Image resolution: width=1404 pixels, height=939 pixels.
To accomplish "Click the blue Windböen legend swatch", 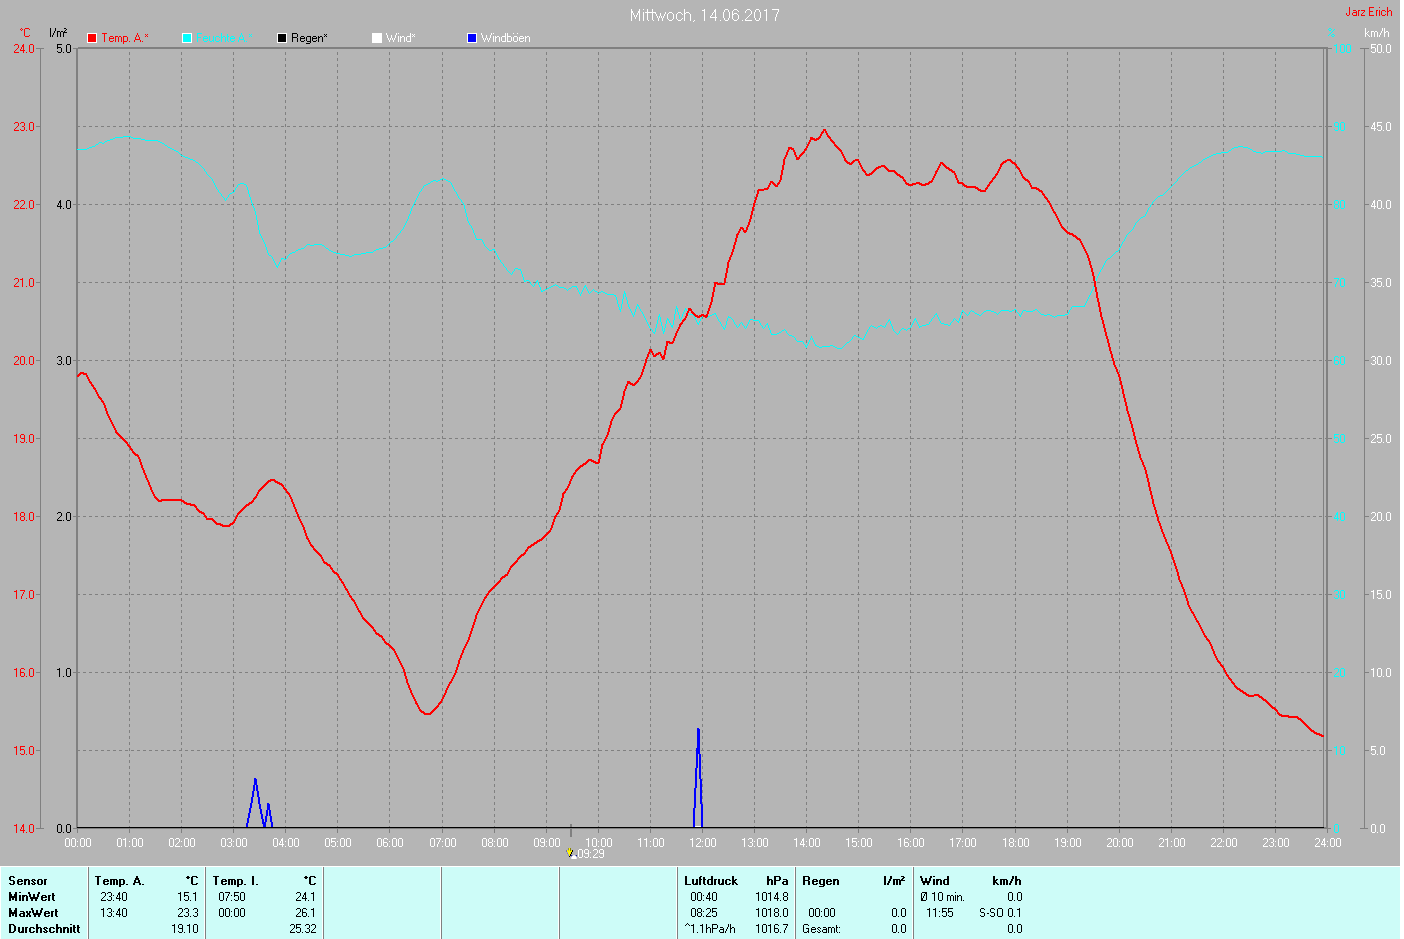I will click(x=472, y=38).
